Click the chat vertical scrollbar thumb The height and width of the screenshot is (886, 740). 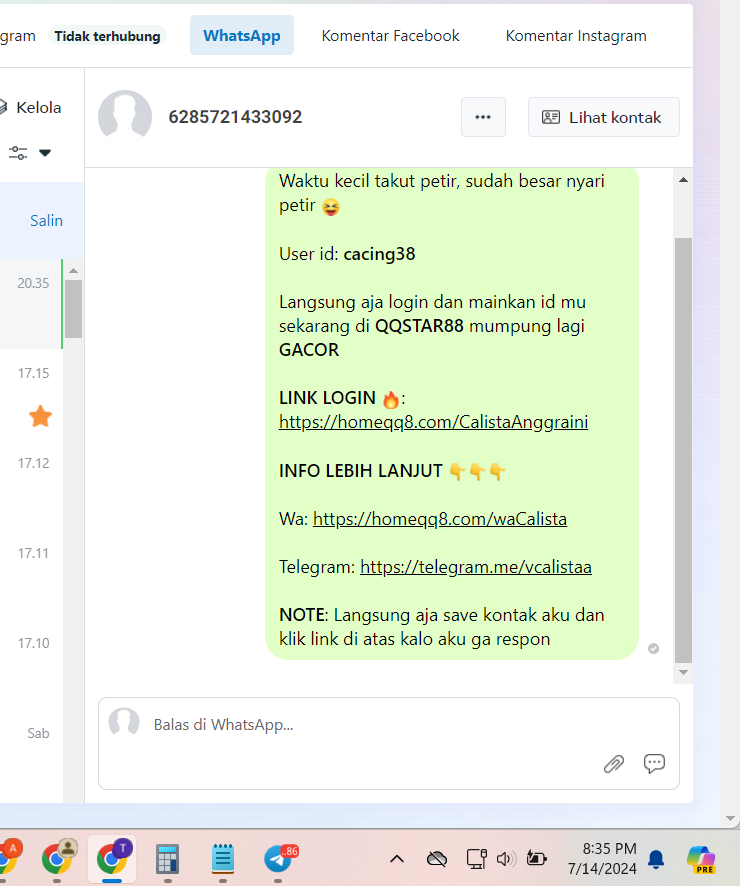pos(683,450)
